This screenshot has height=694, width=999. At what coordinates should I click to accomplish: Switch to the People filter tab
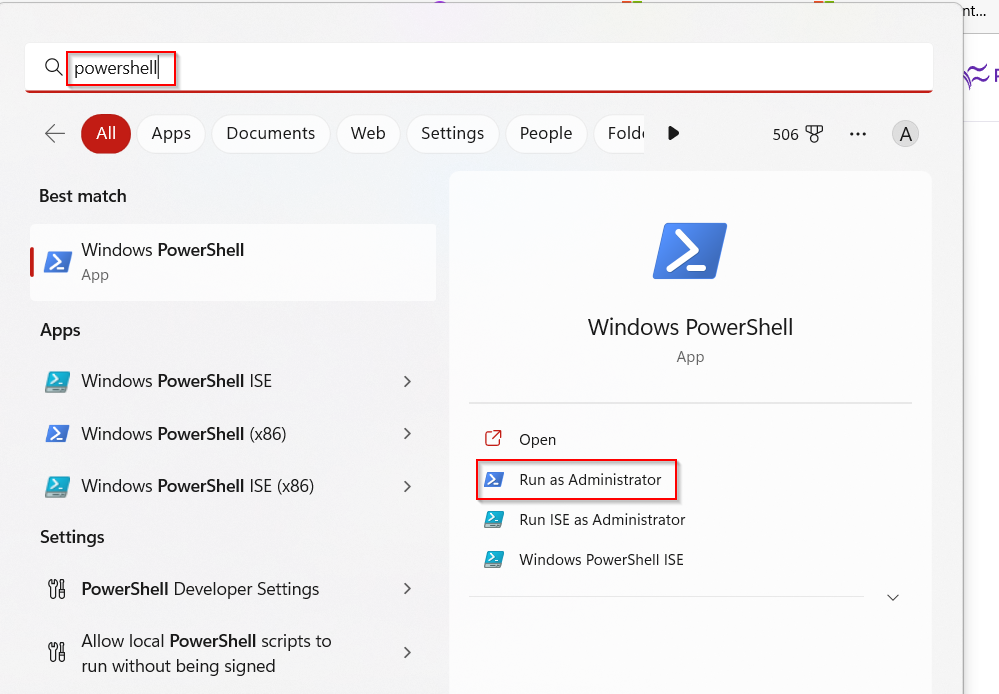[546, 134]
